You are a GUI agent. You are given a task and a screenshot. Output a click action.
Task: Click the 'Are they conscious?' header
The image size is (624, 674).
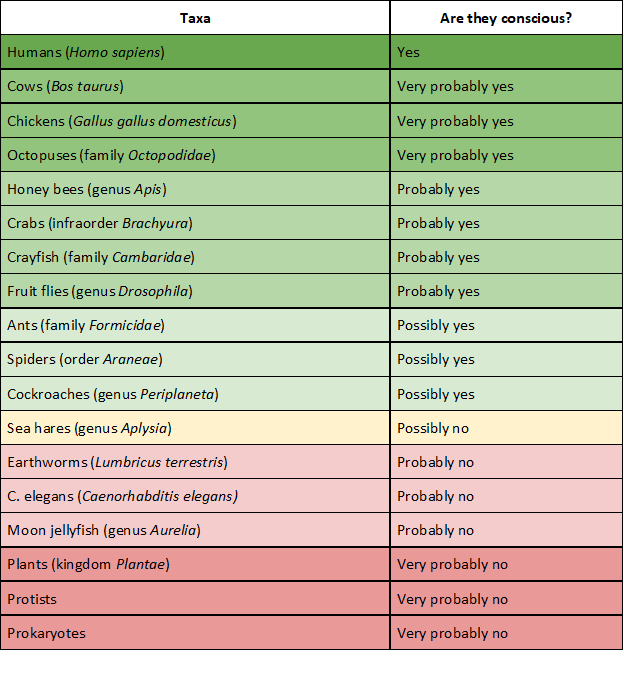click(506, 18)
